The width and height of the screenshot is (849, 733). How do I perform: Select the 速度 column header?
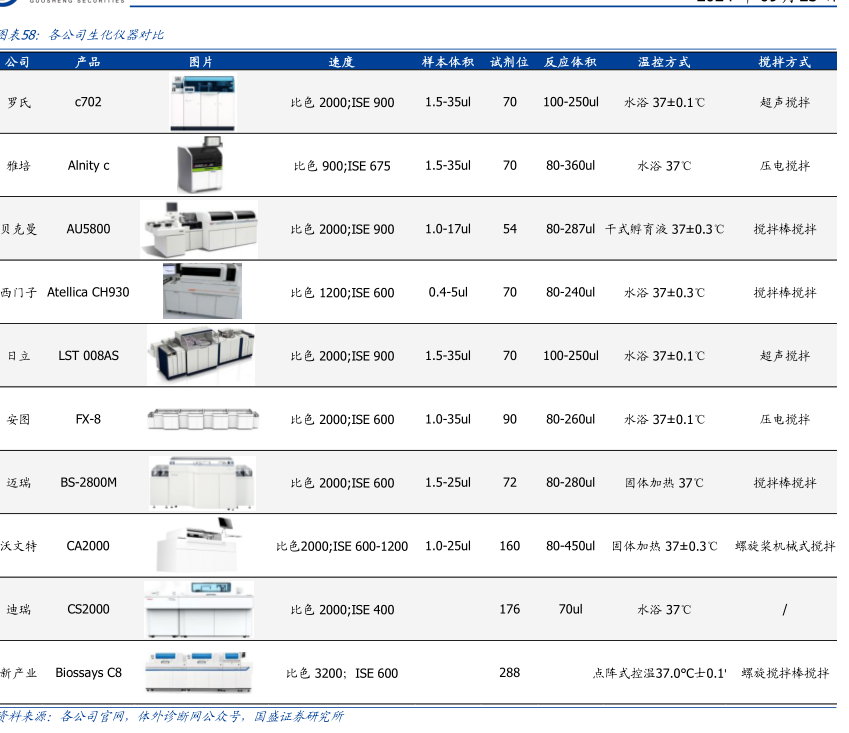click(341, 62)
